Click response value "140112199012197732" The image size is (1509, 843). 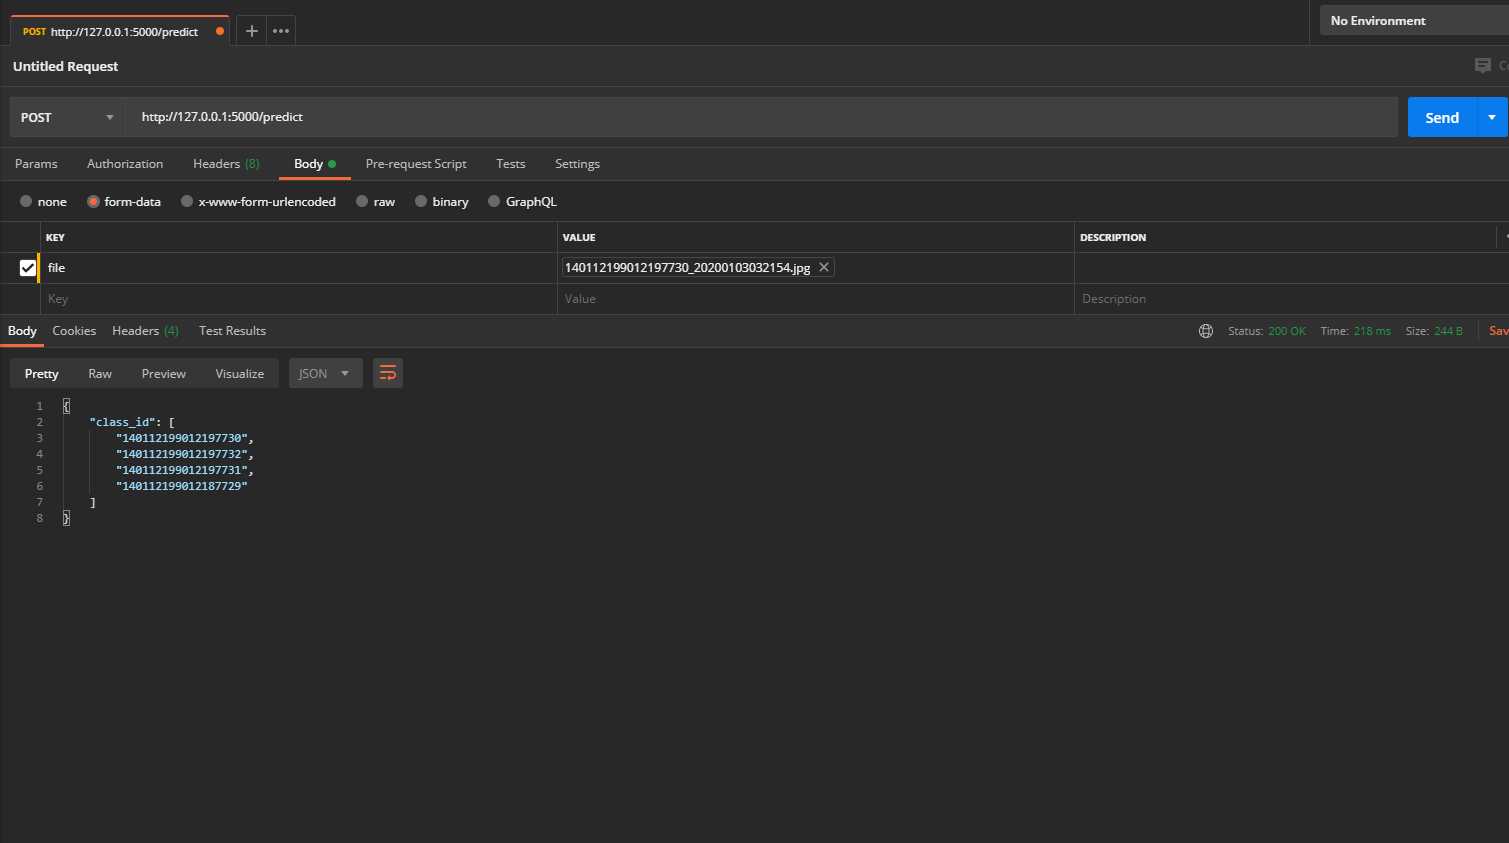[x=182, y=454]
